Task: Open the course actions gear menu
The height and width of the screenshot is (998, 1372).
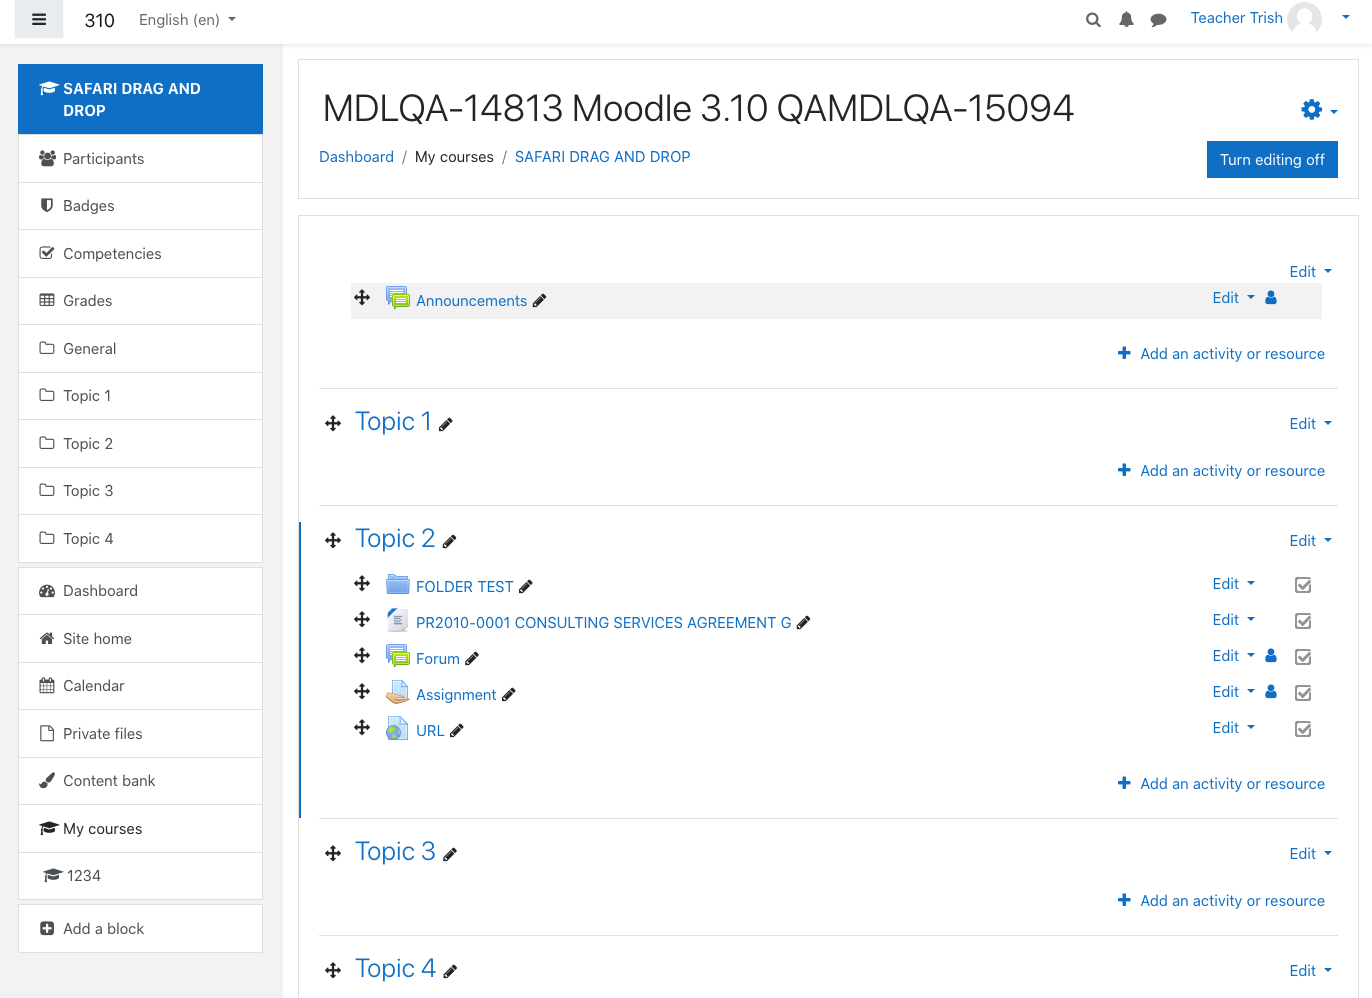Action: [1319, 110]
